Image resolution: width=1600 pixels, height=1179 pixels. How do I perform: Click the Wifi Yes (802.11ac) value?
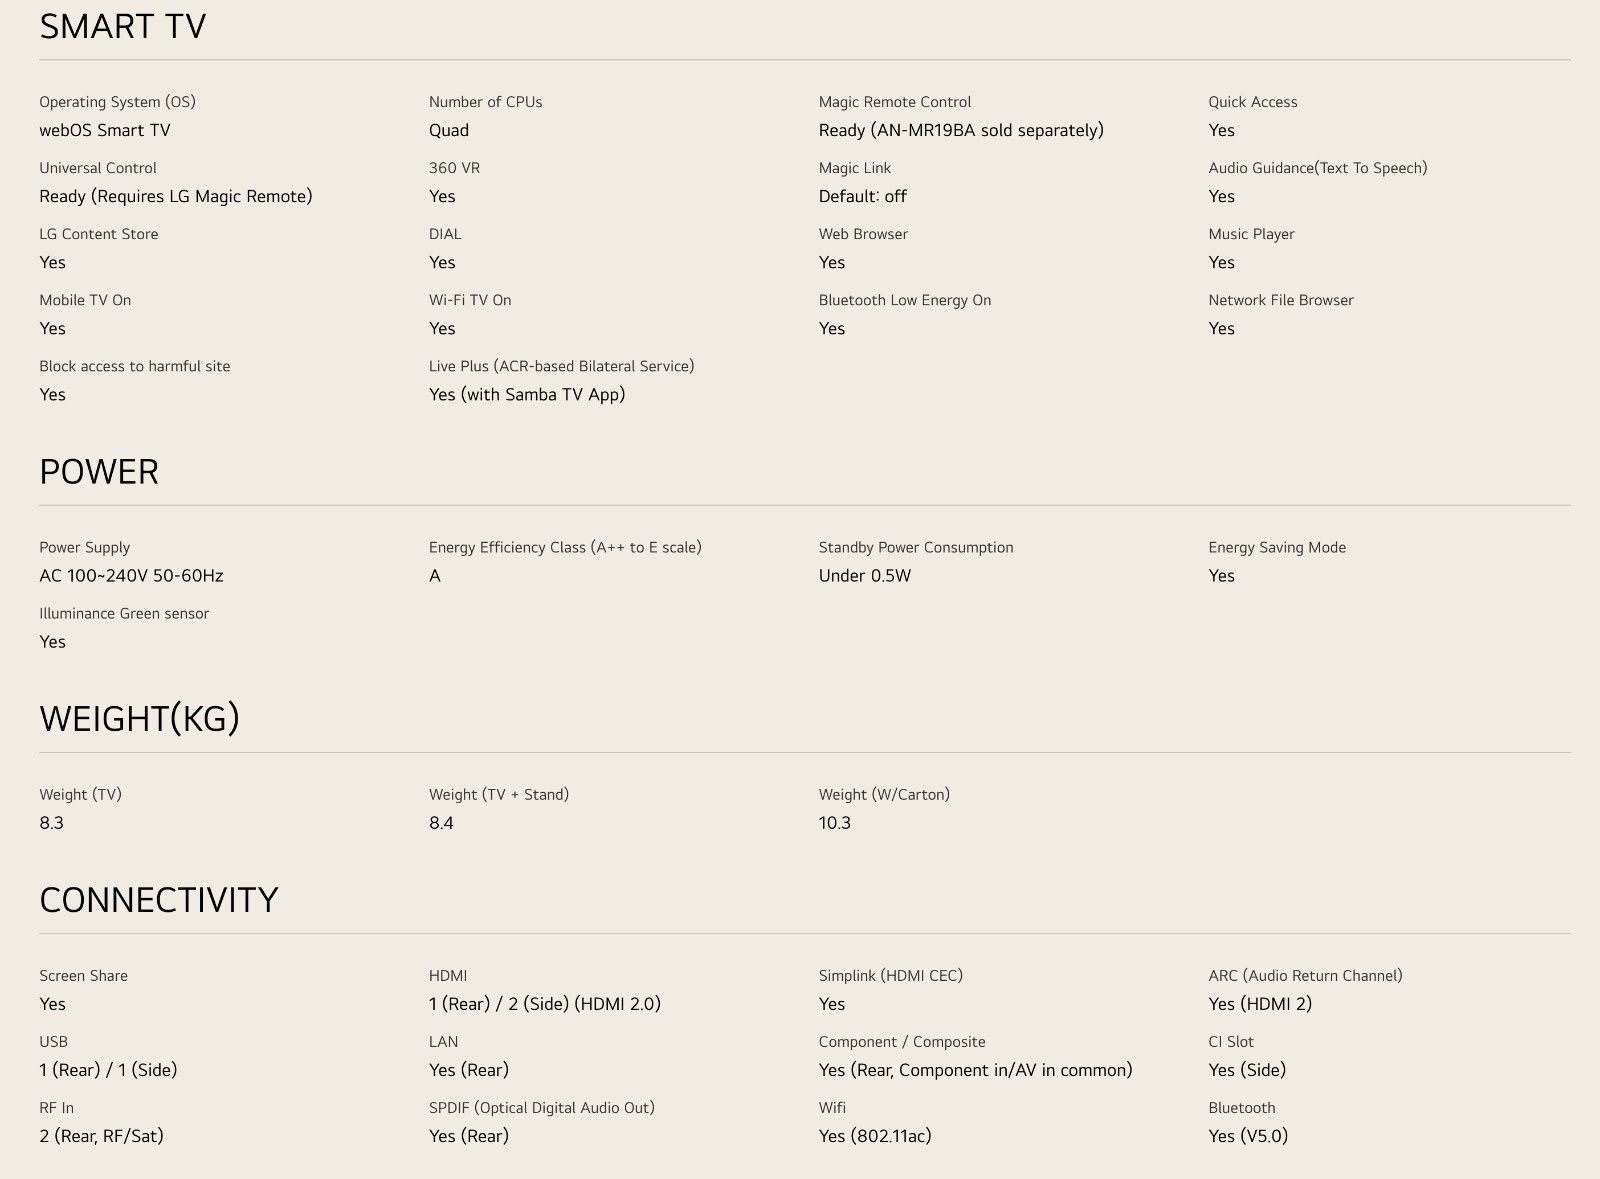point(874,1135)
